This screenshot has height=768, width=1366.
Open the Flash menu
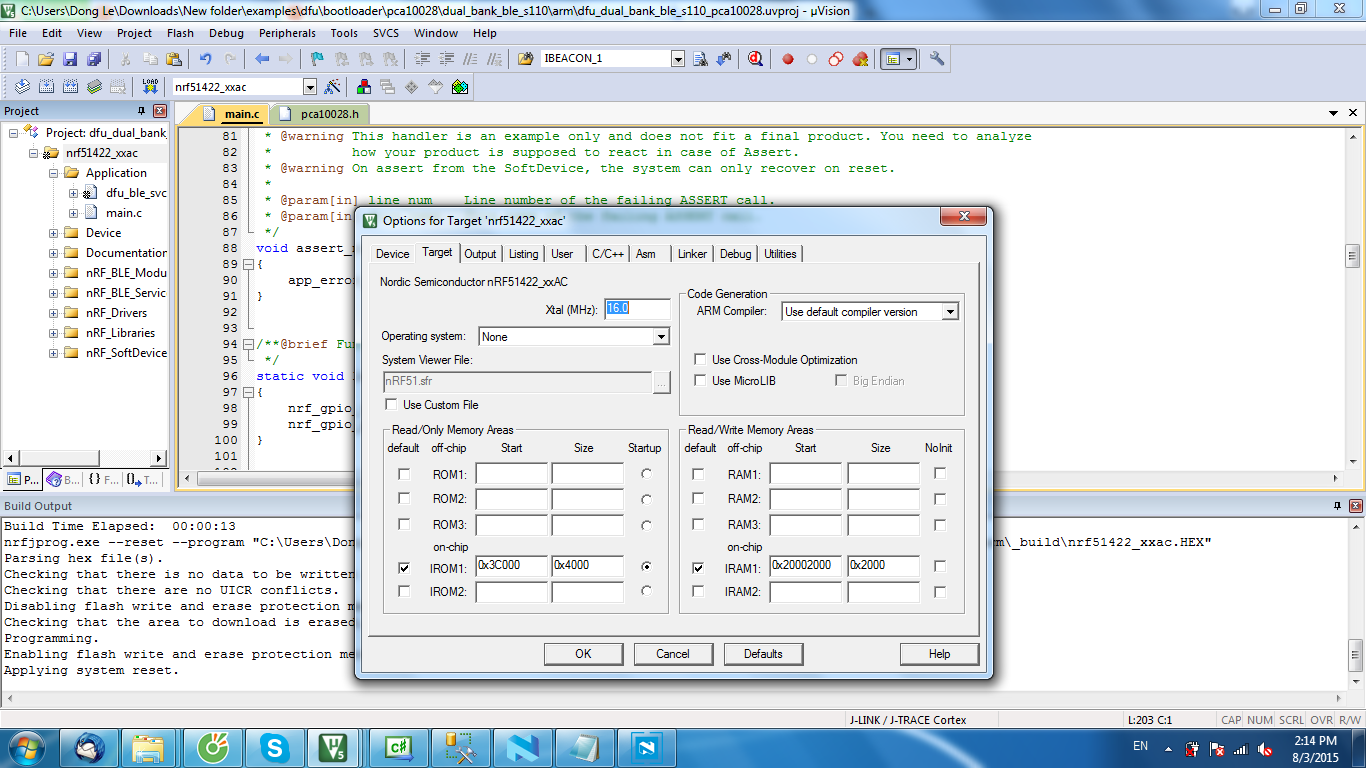tap(180, 33)
